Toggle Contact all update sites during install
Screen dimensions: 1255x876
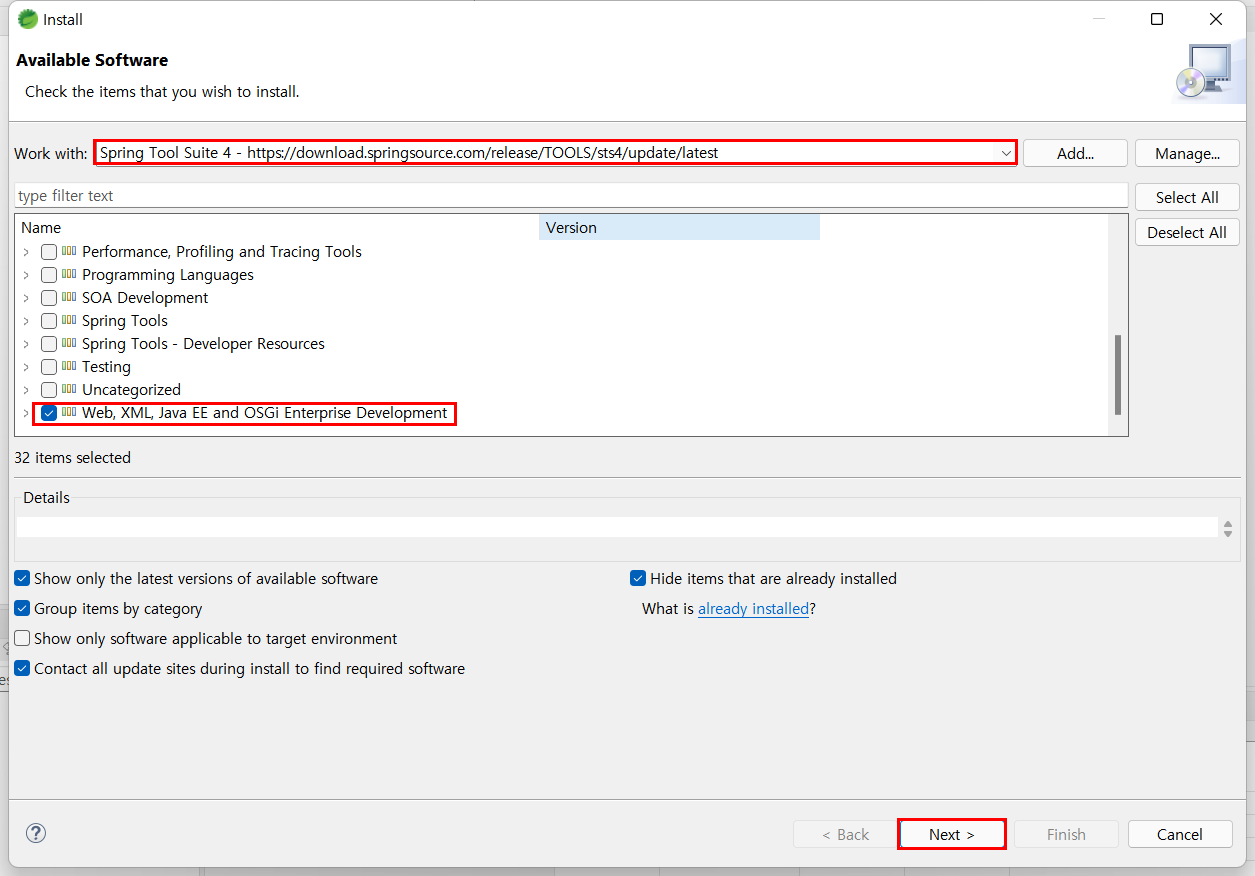click(22, 668)
